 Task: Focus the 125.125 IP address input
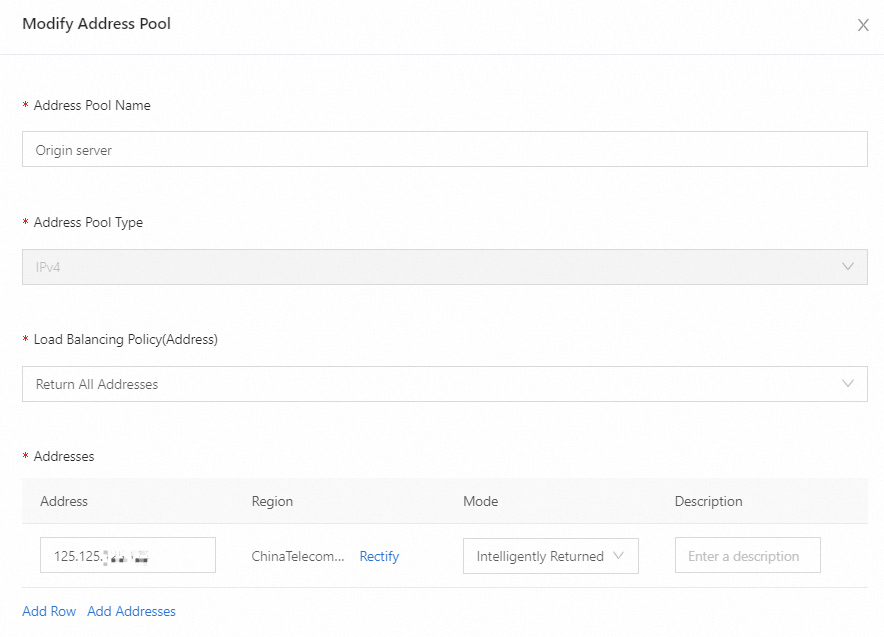tap(128, 556)
